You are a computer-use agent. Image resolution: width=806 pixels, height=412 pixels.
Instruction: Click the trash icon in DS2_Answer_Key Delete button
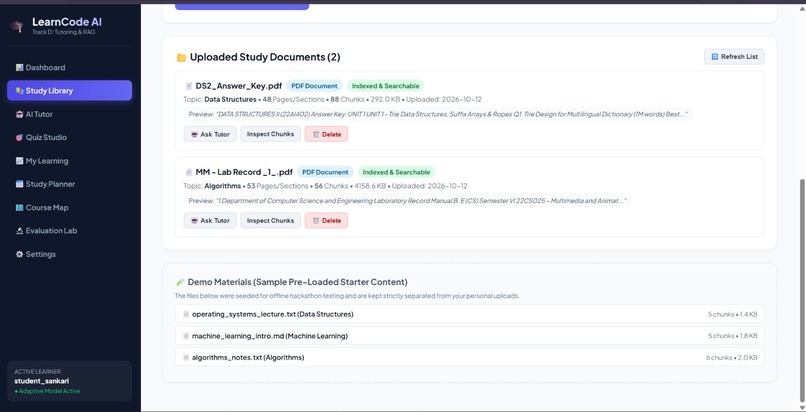[x=316, y=134]
